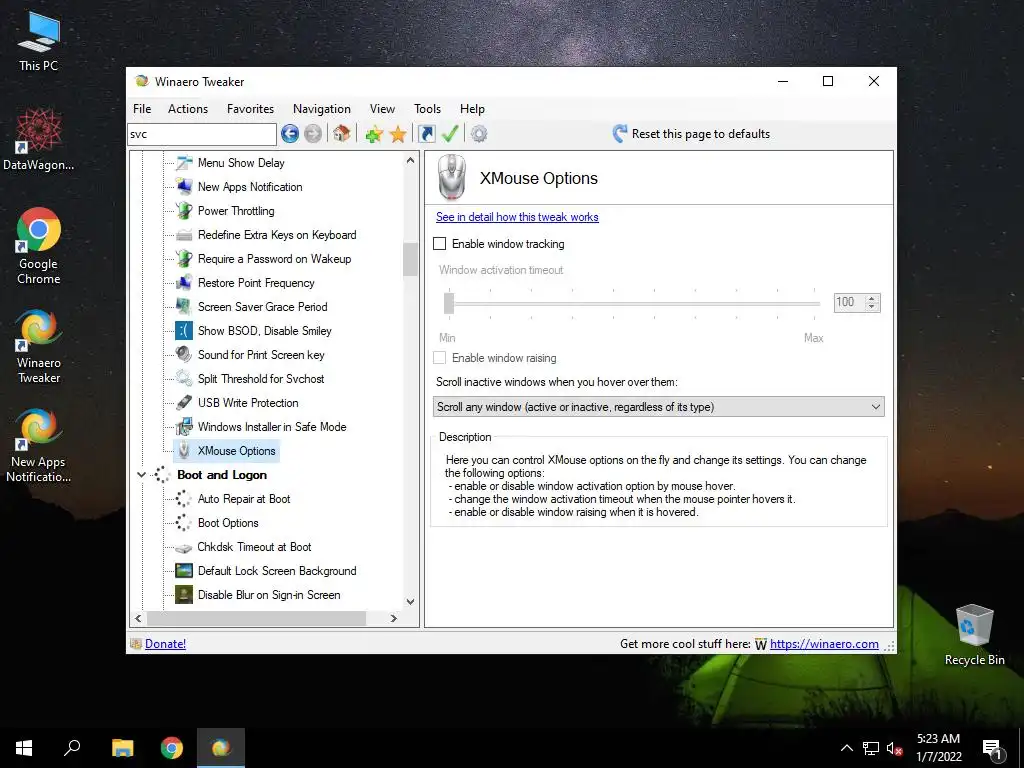Click the window activation timeout slider thumb

click(449, 303)
